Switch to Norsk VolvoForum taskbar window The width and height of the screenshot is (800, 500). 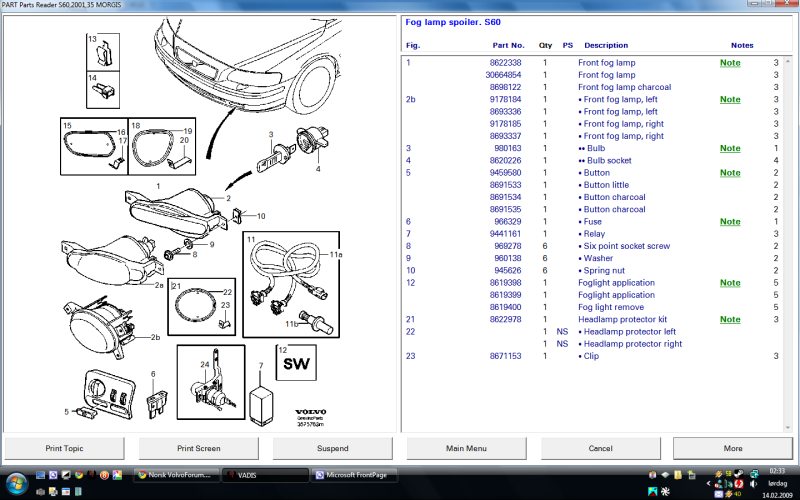click(175, 475)
